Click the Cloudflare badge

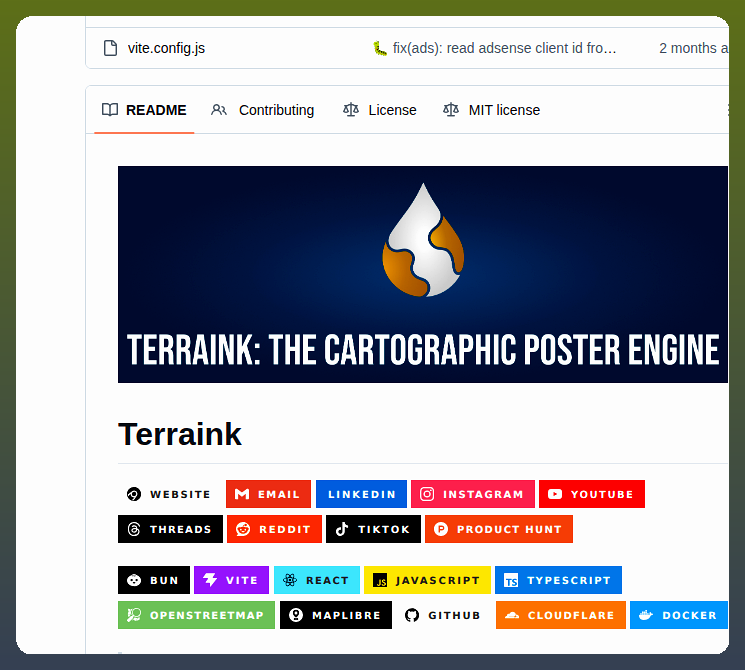(x=561, y=615)
